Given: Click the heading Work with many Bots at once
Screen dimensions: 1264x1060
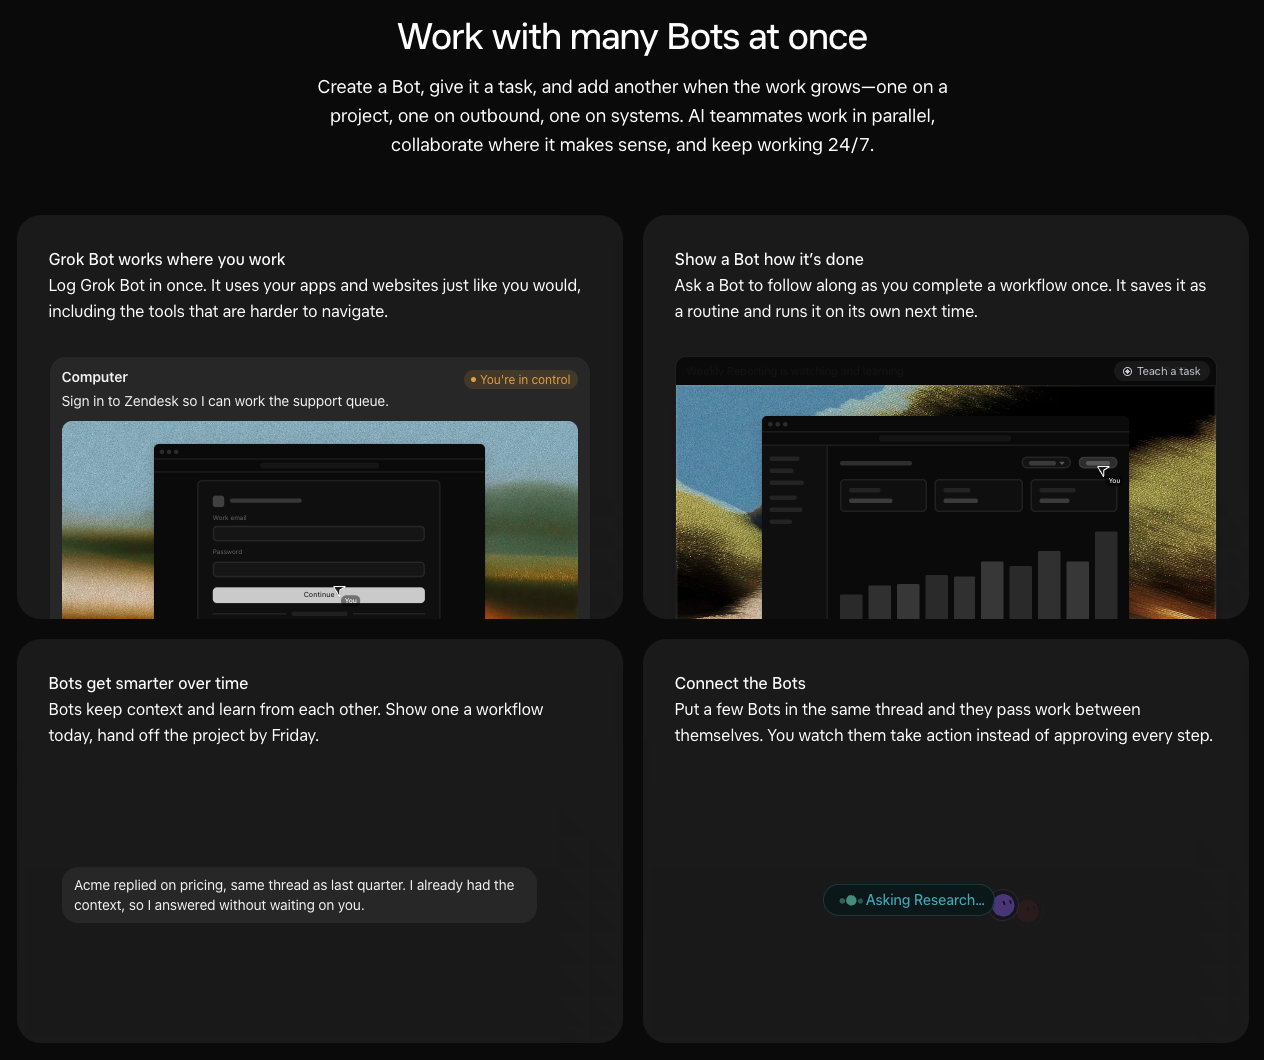Looking at the screenshot, I should (632, 37).
